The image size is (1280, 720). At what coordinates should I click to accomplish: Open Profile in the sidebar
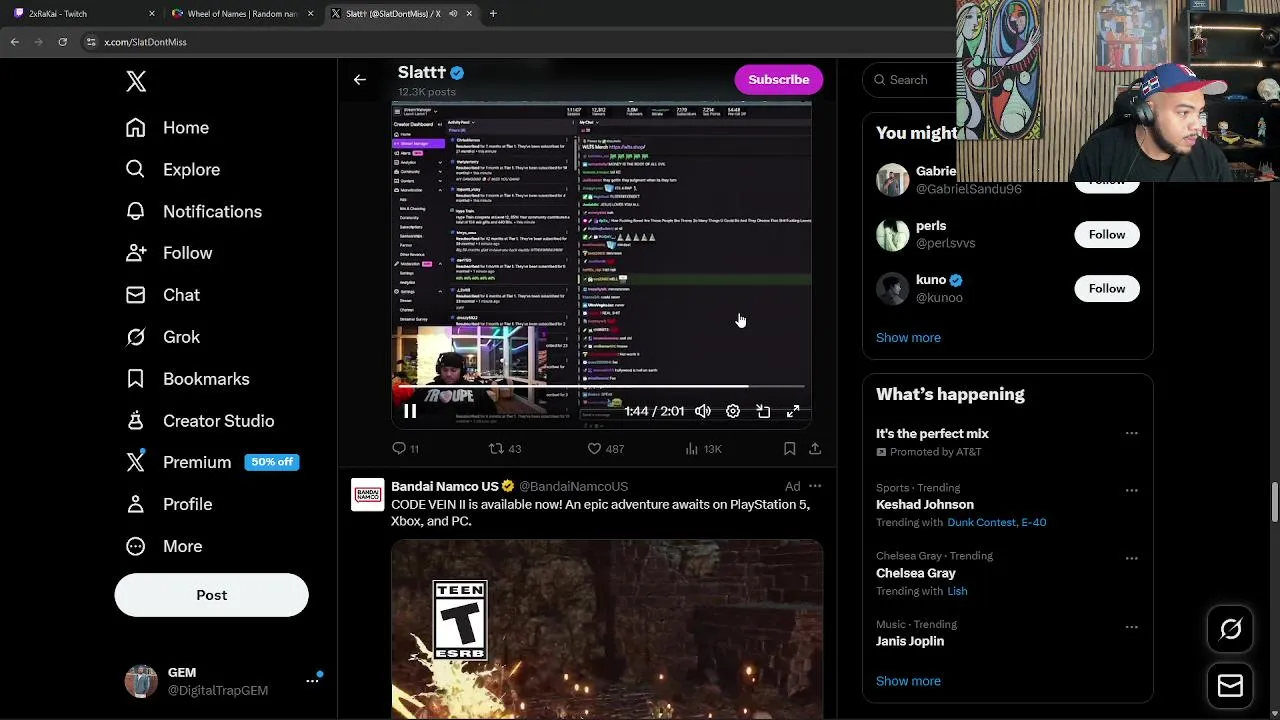169,504
